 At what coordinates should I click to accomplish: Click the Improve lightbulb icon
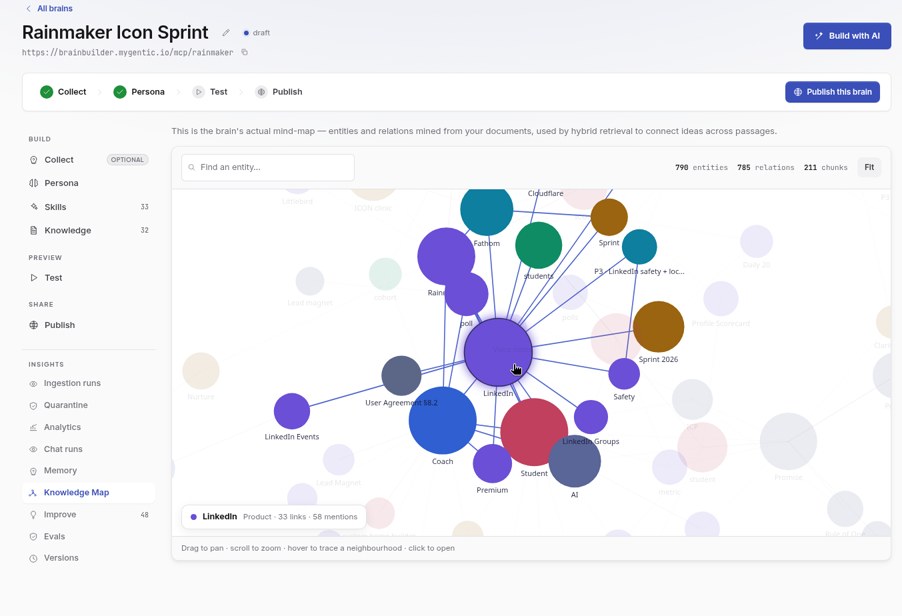(x=33, y=515)
